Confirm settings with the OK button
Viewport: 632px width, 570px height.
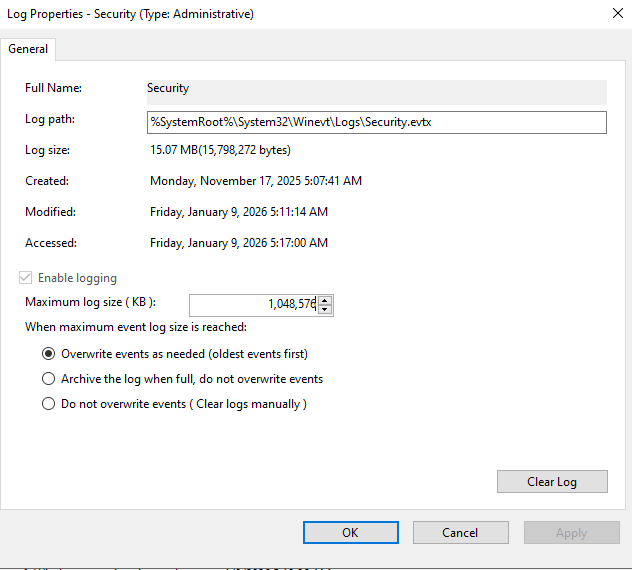[x=350, y=533]
